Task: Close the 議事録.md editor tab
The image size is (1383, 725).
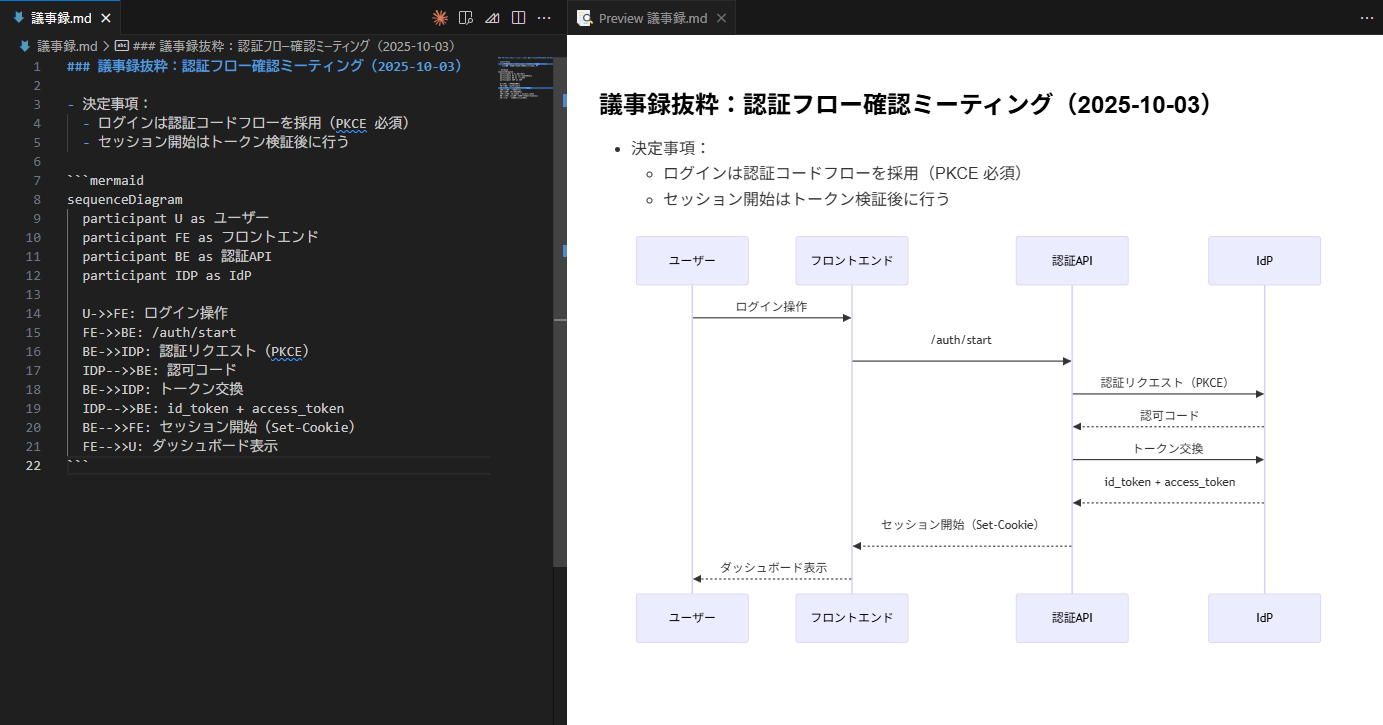Action: click(106, 18)
